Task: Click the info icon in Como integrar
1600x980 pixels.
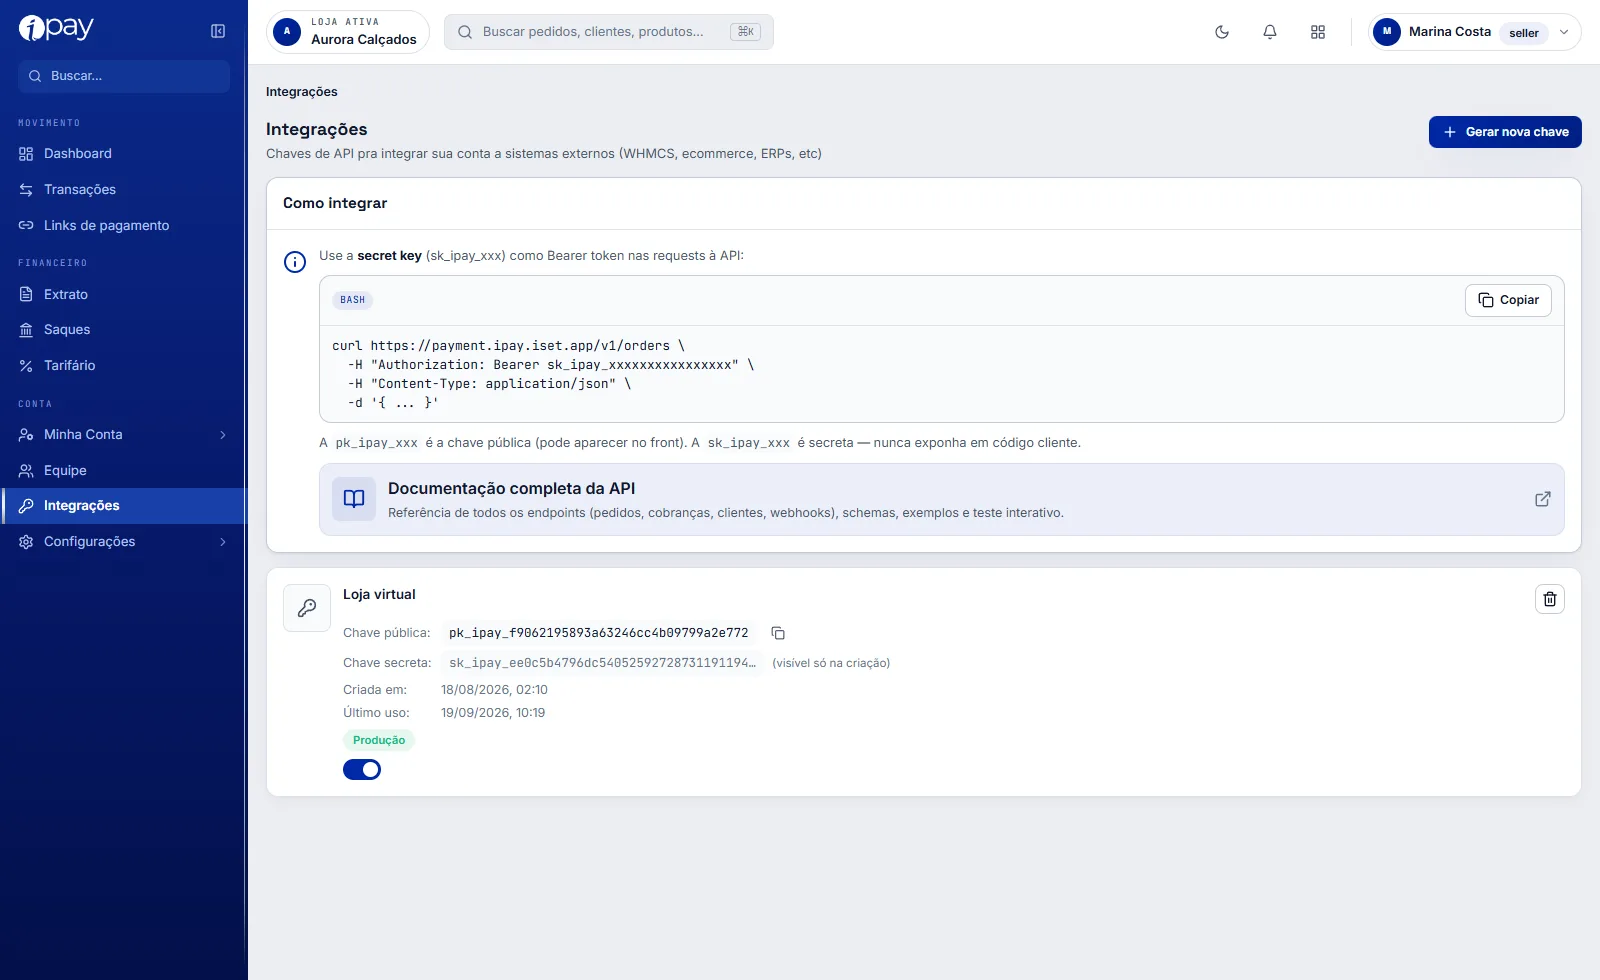Action: 295,262
